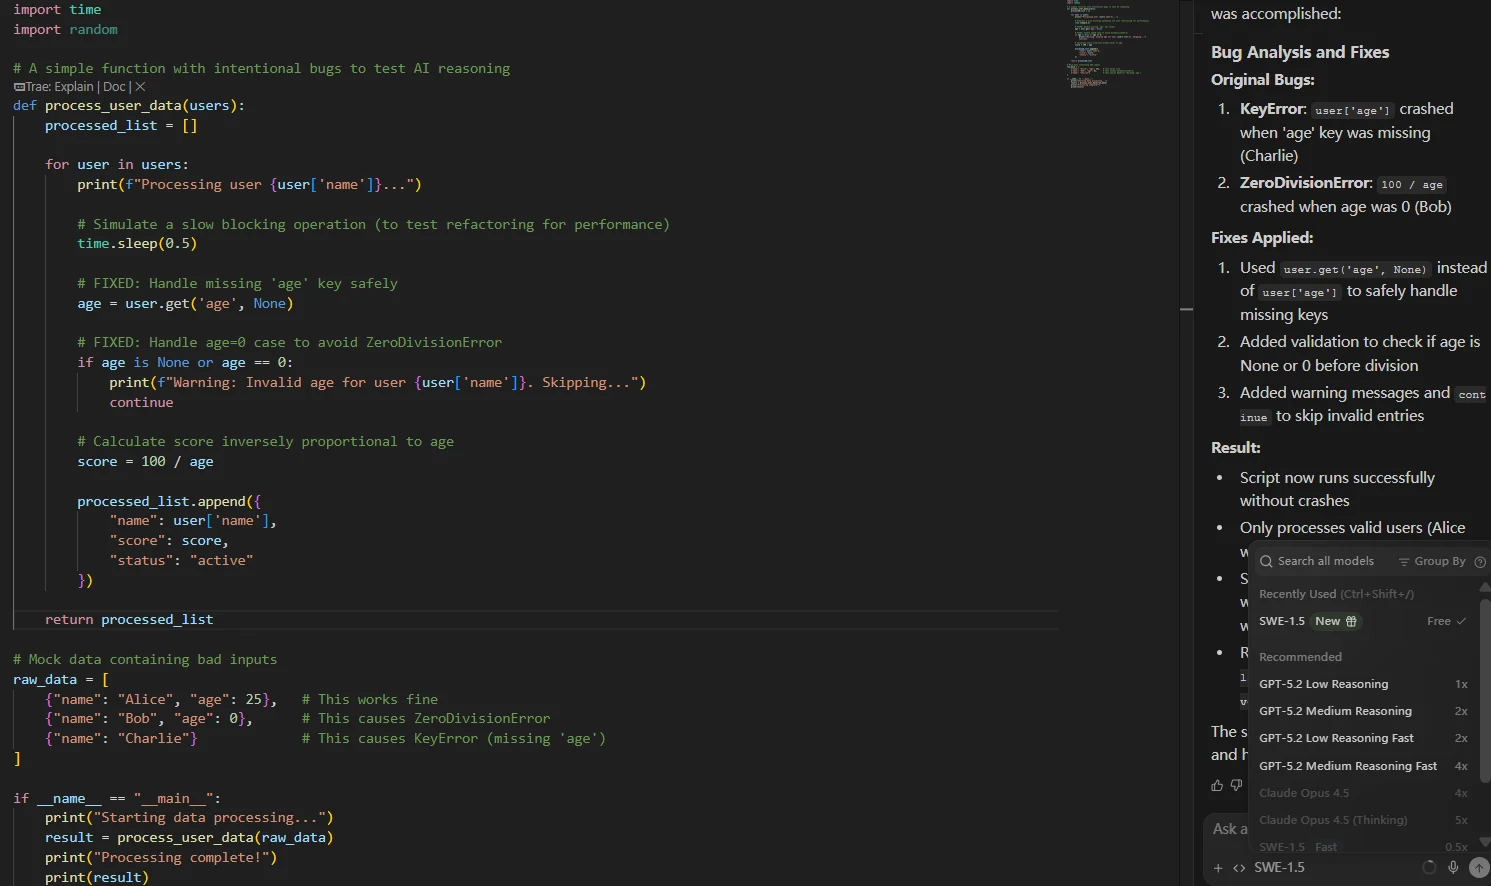
Task: Toggle the SWE-1.5 model selector
Action: [1280, 868]
